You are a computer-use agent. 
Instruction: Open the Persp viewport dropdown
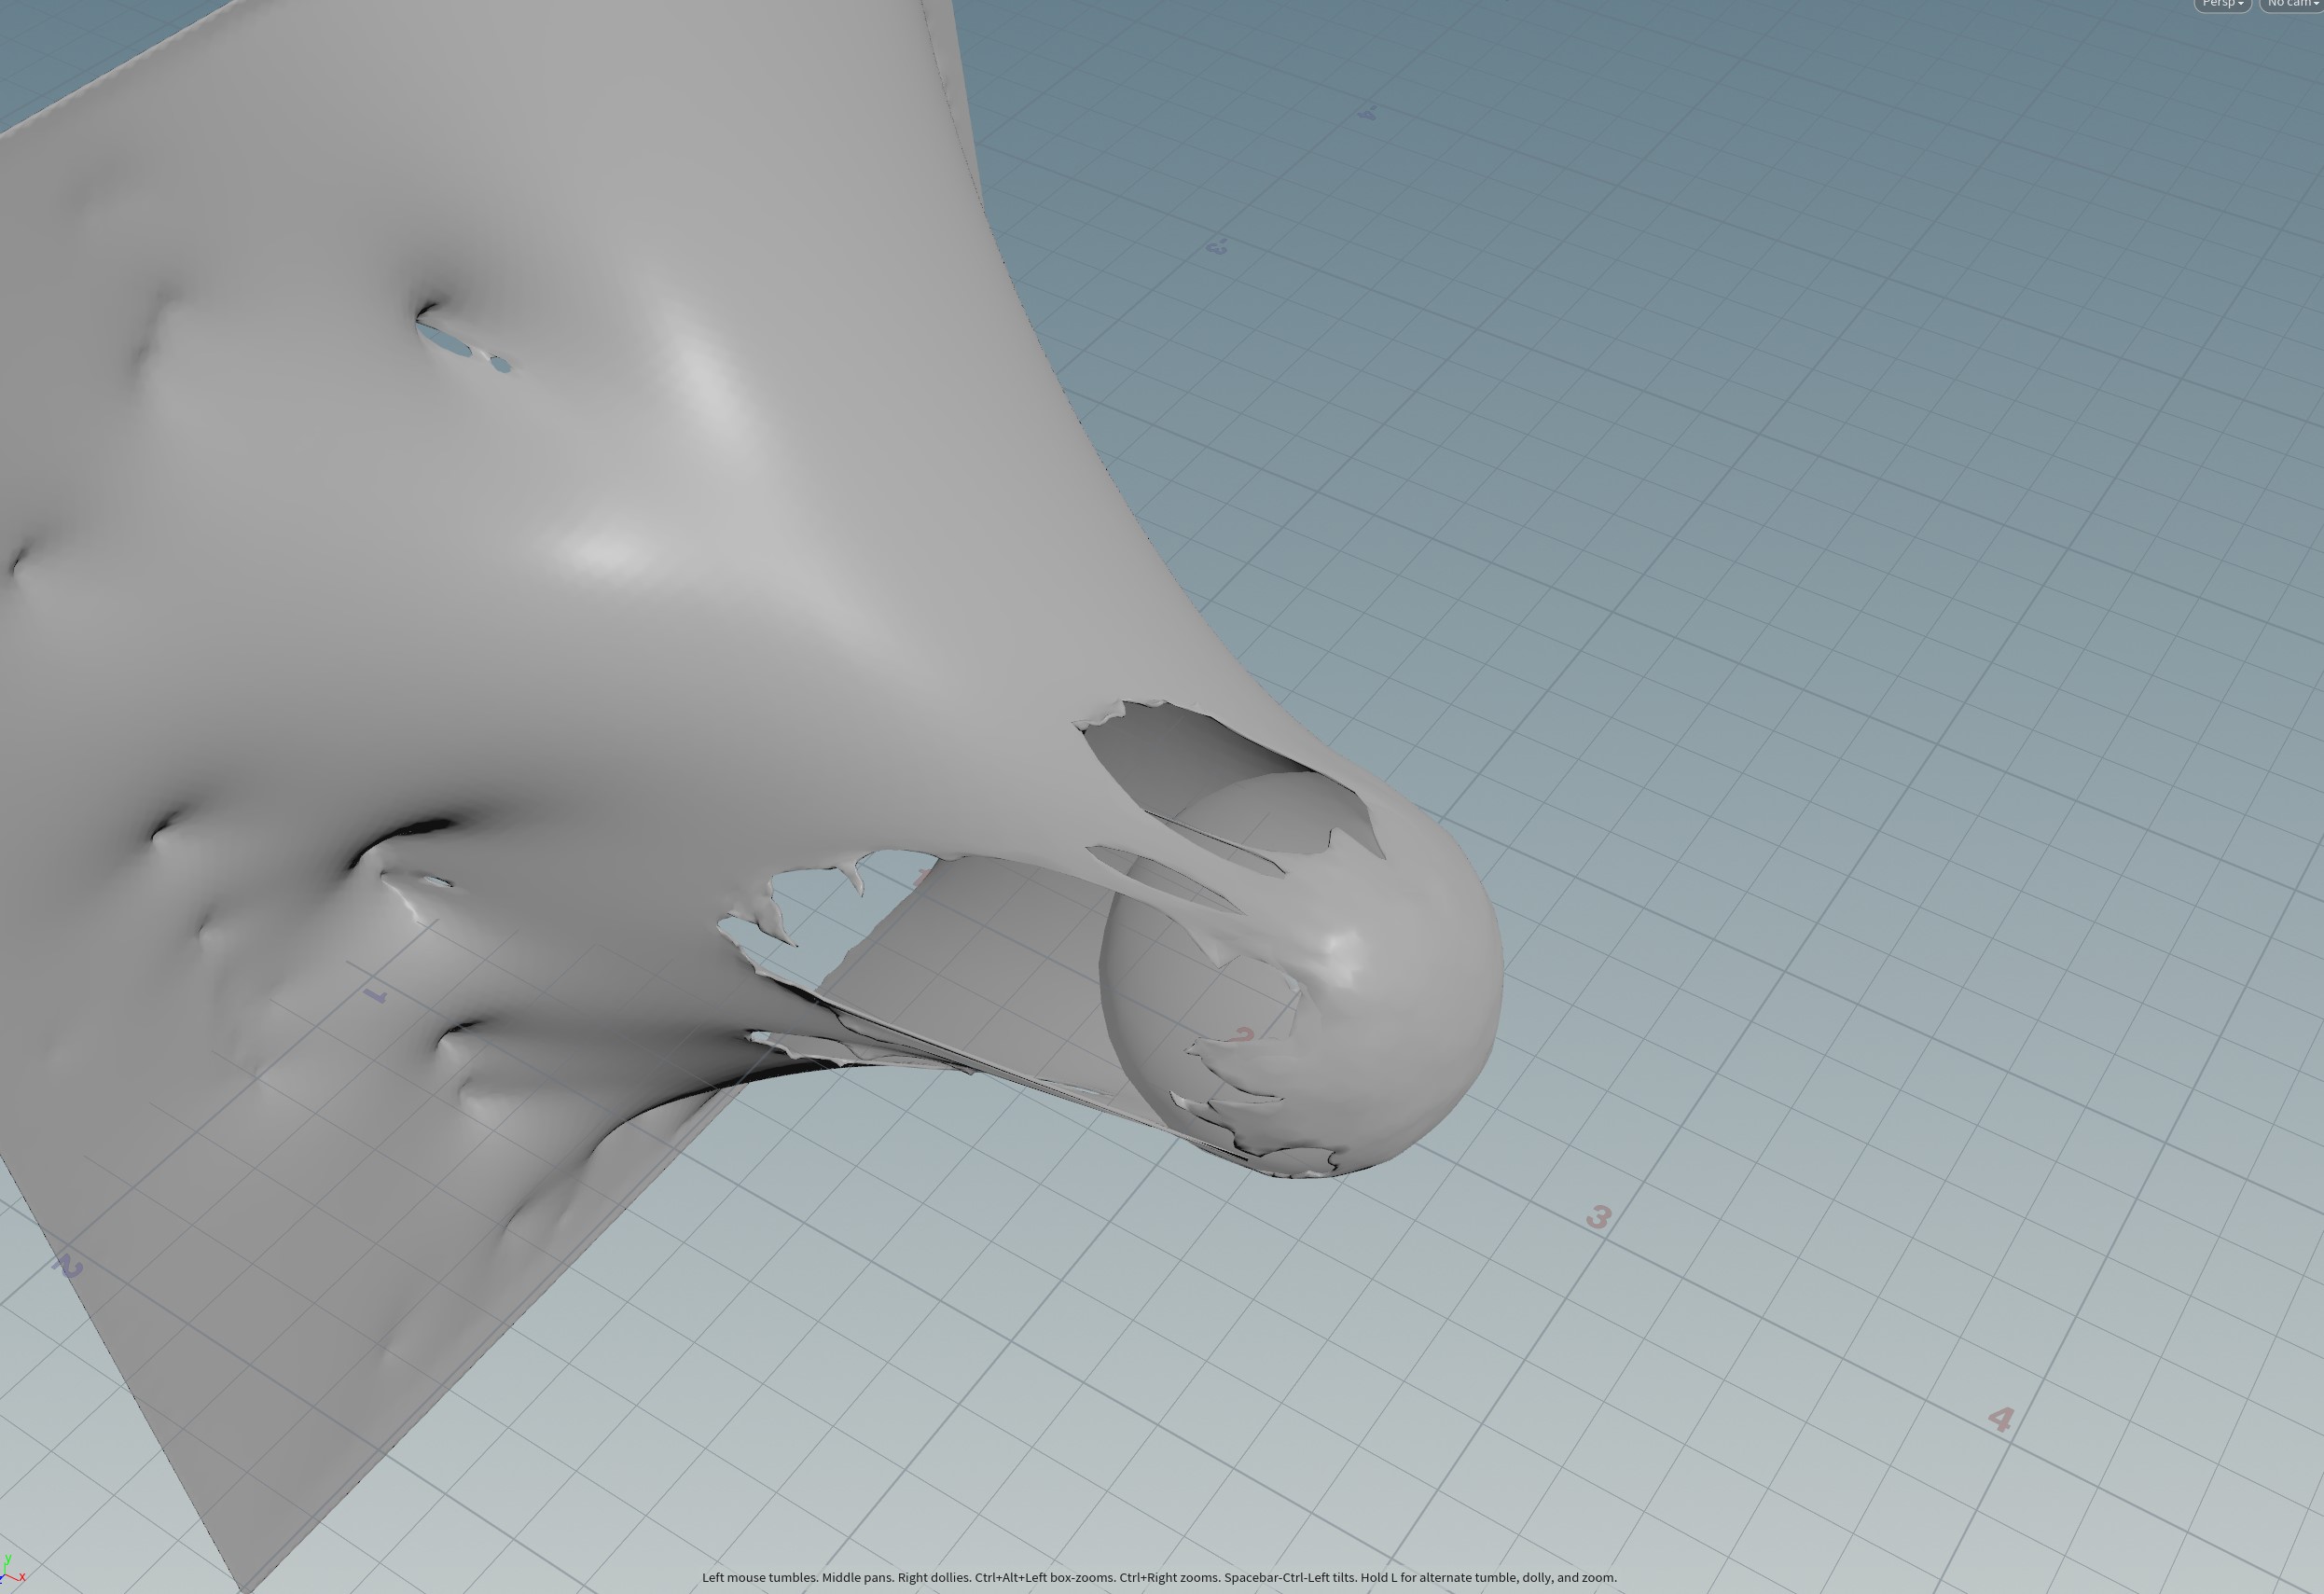[x=2222, y=4]
